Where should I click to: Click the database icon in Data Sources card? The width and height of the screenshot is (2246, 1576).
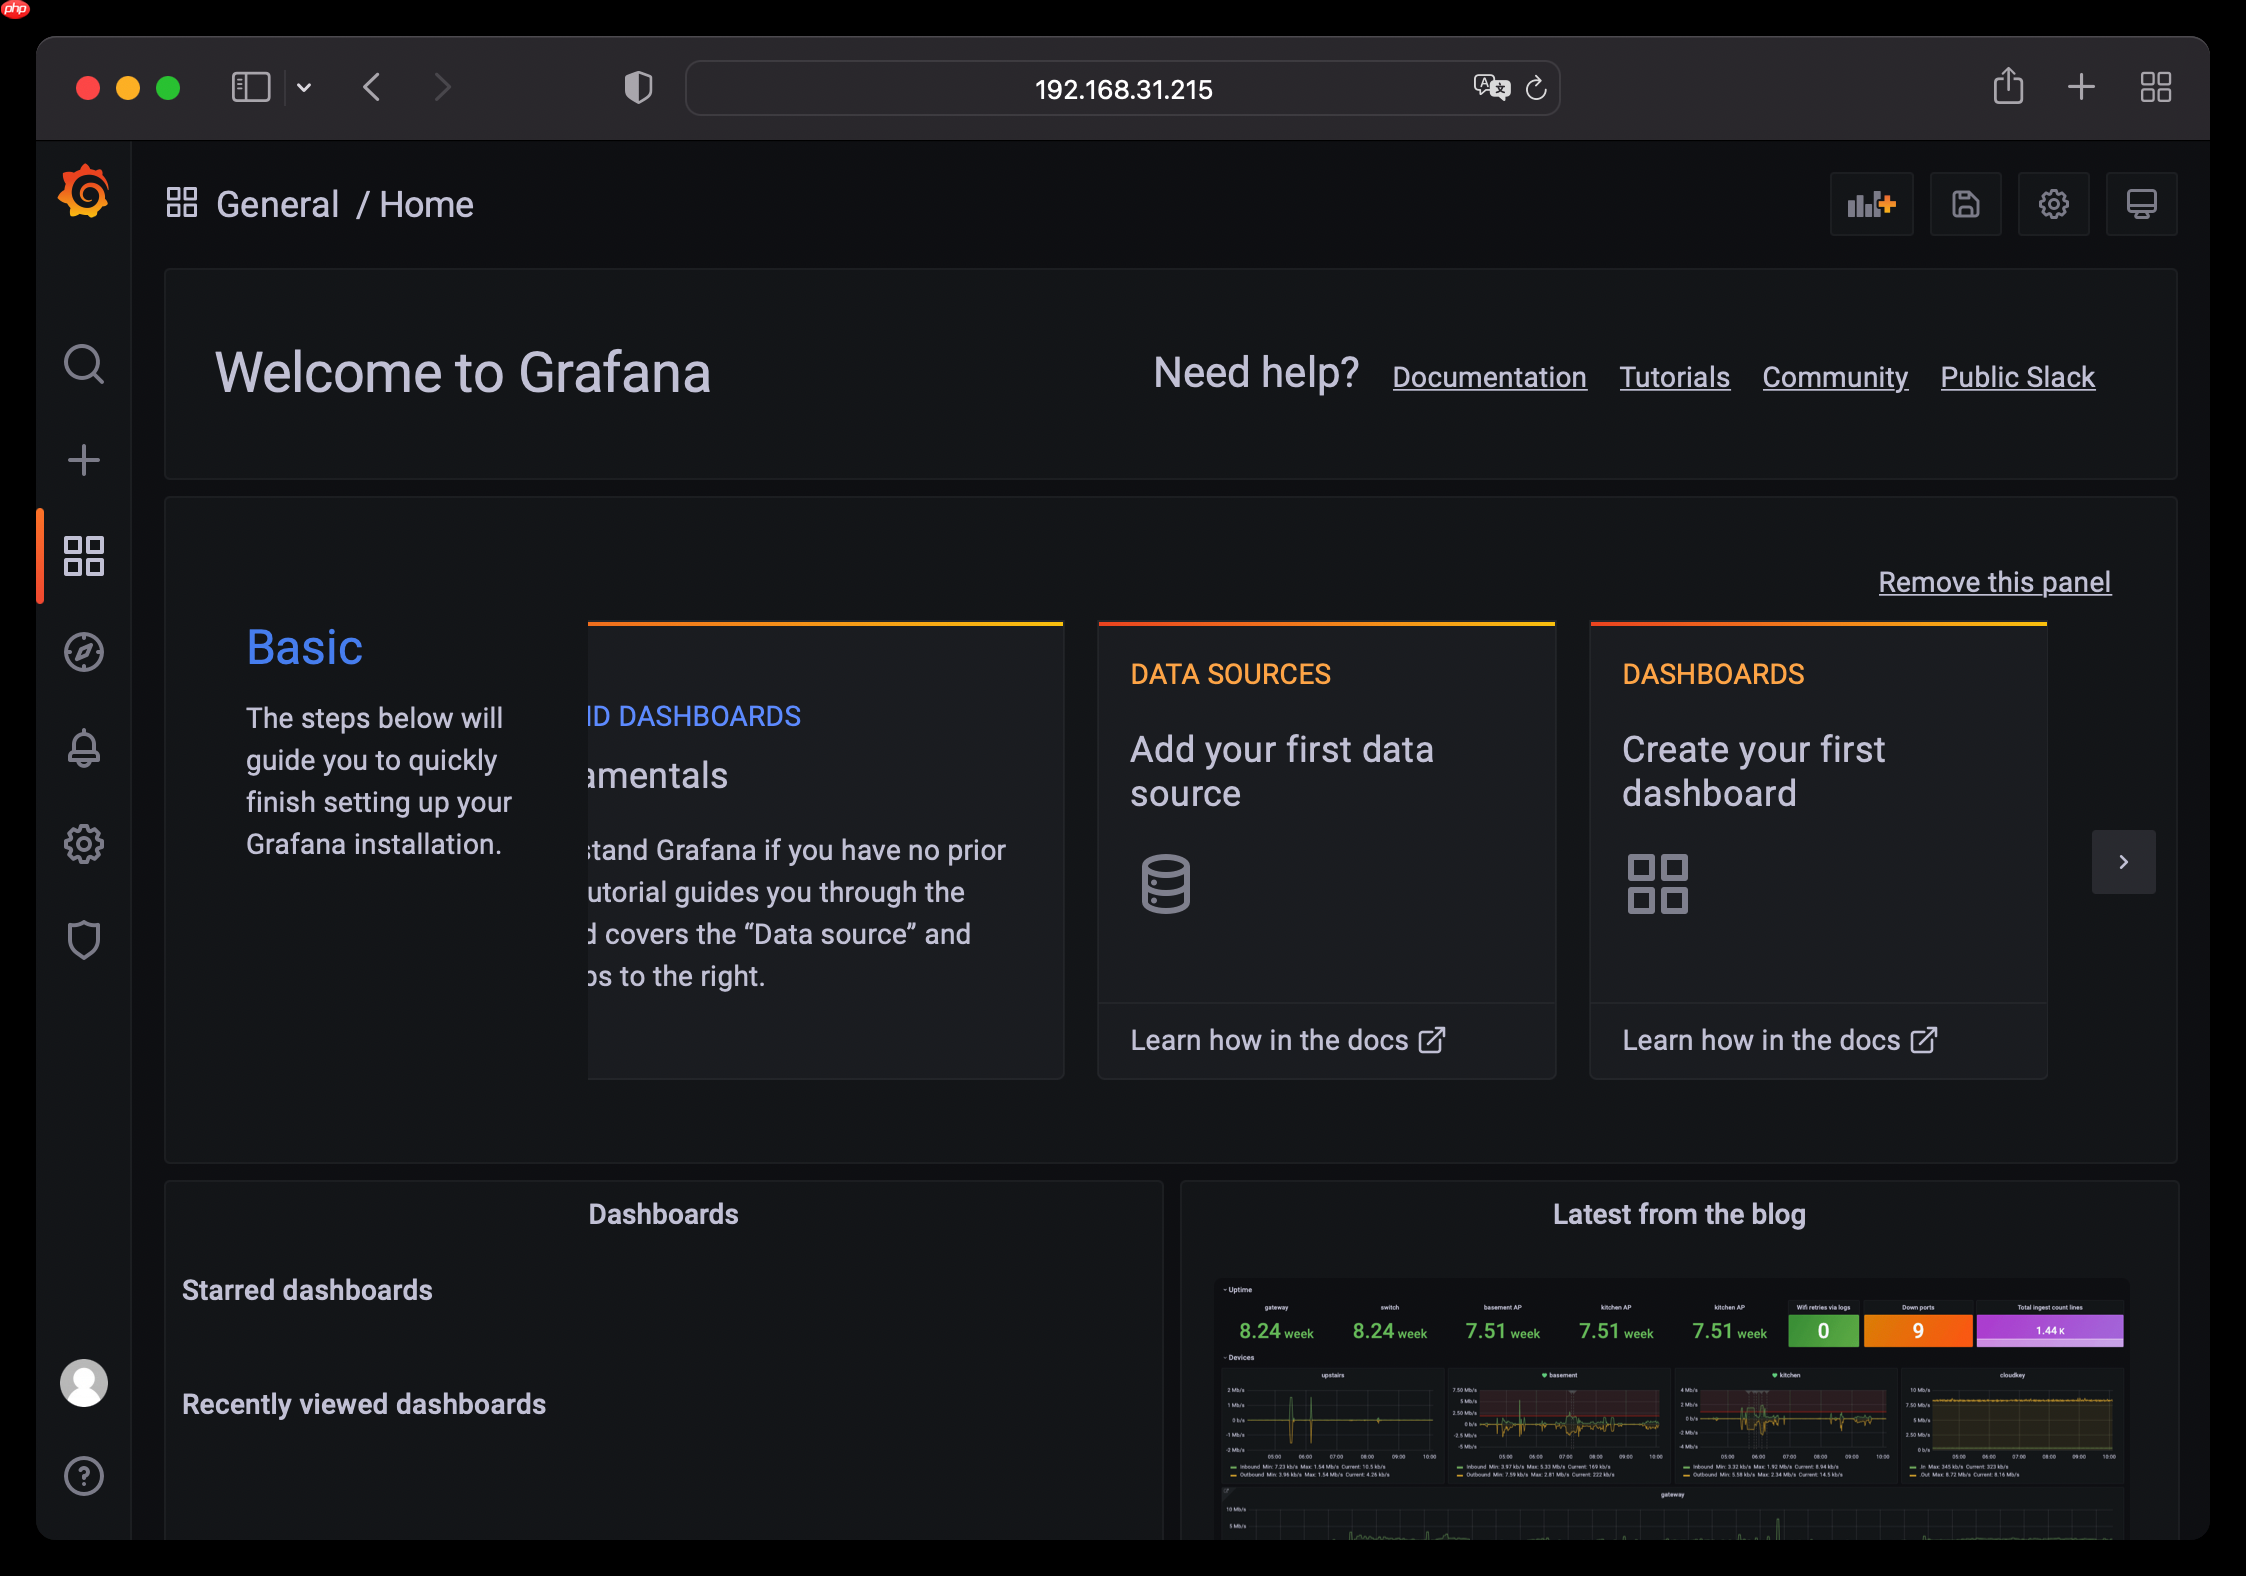tap(1166, 883)
